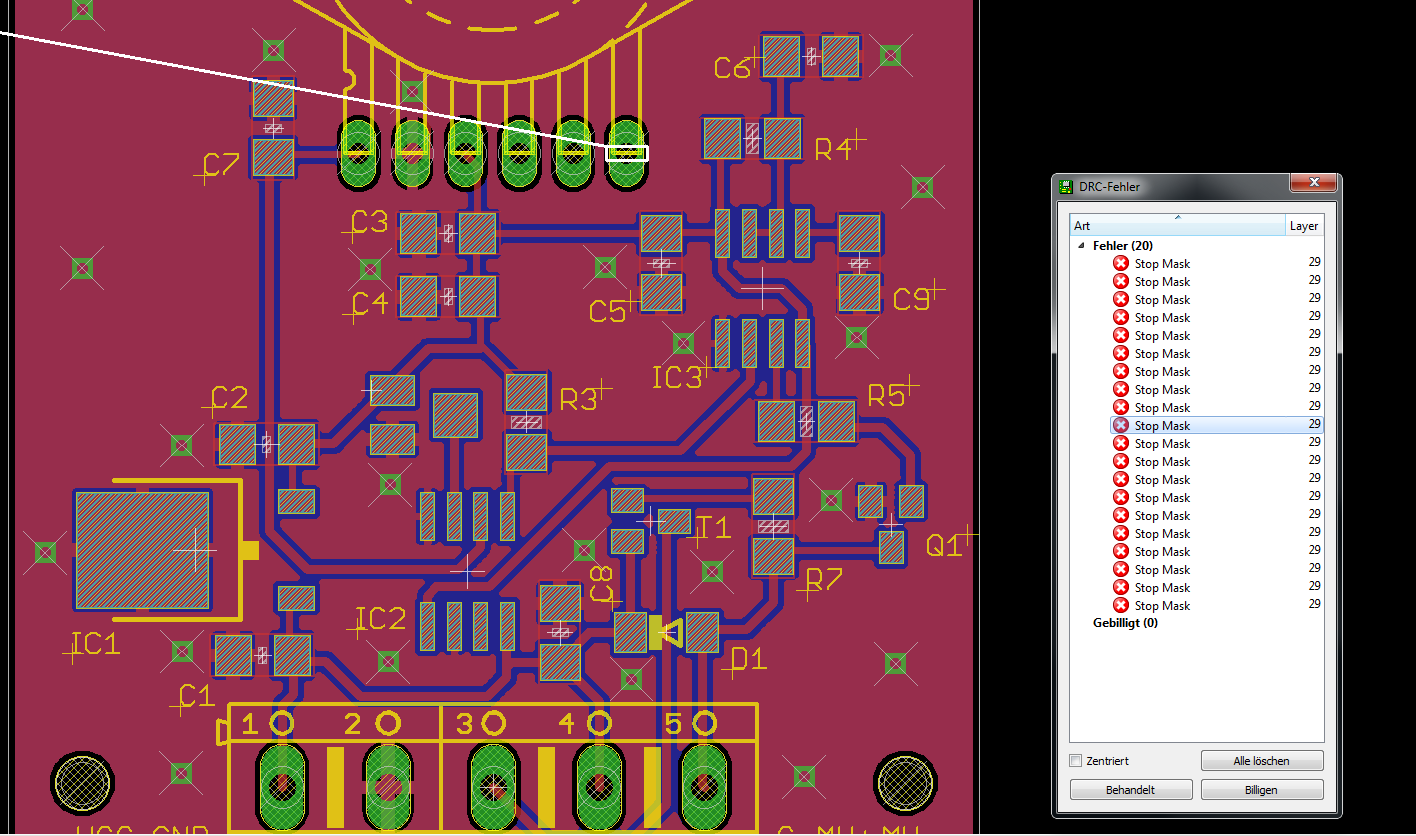Click the bottom-right mounting hole
The height and width of the screenshot is (836, 1416).
coord(906,783)
